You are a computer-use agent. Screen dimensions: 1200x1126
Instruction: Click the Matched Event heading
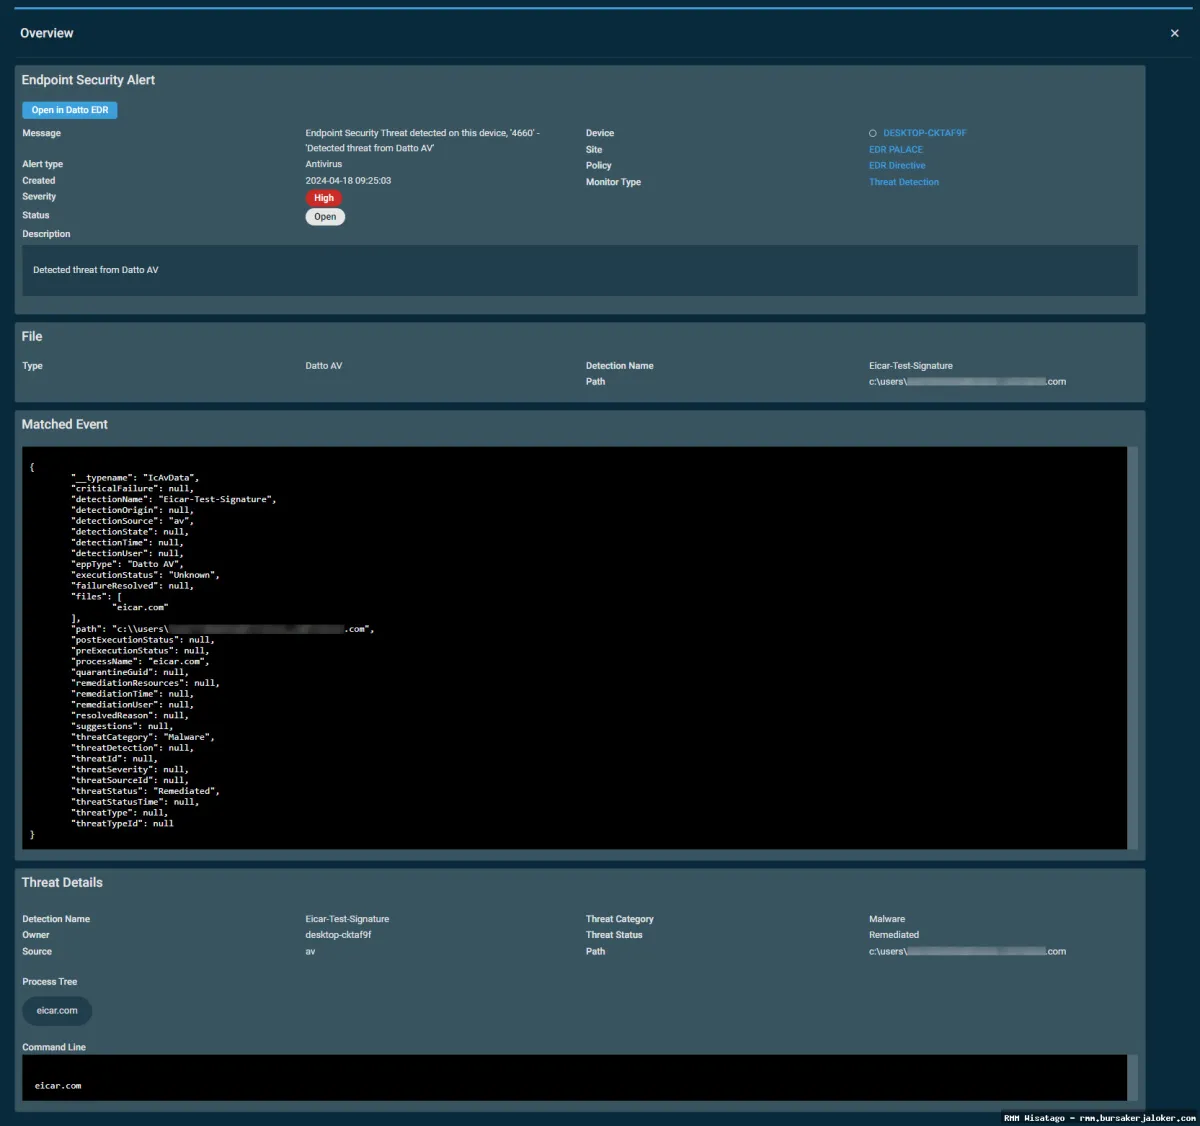pos(65,424)
